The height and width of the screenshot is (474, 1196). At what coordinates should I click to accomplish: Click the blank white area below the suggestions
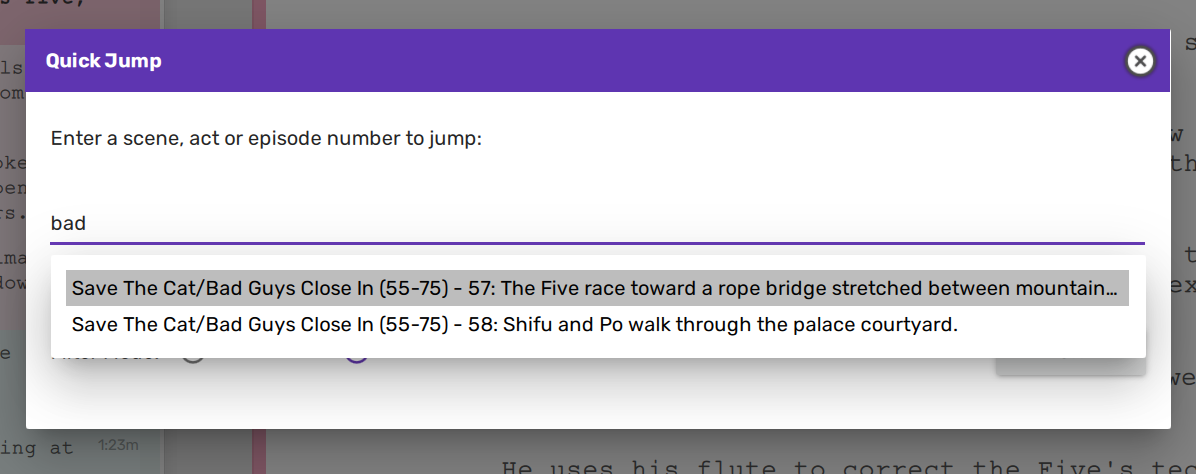point(600,395)
